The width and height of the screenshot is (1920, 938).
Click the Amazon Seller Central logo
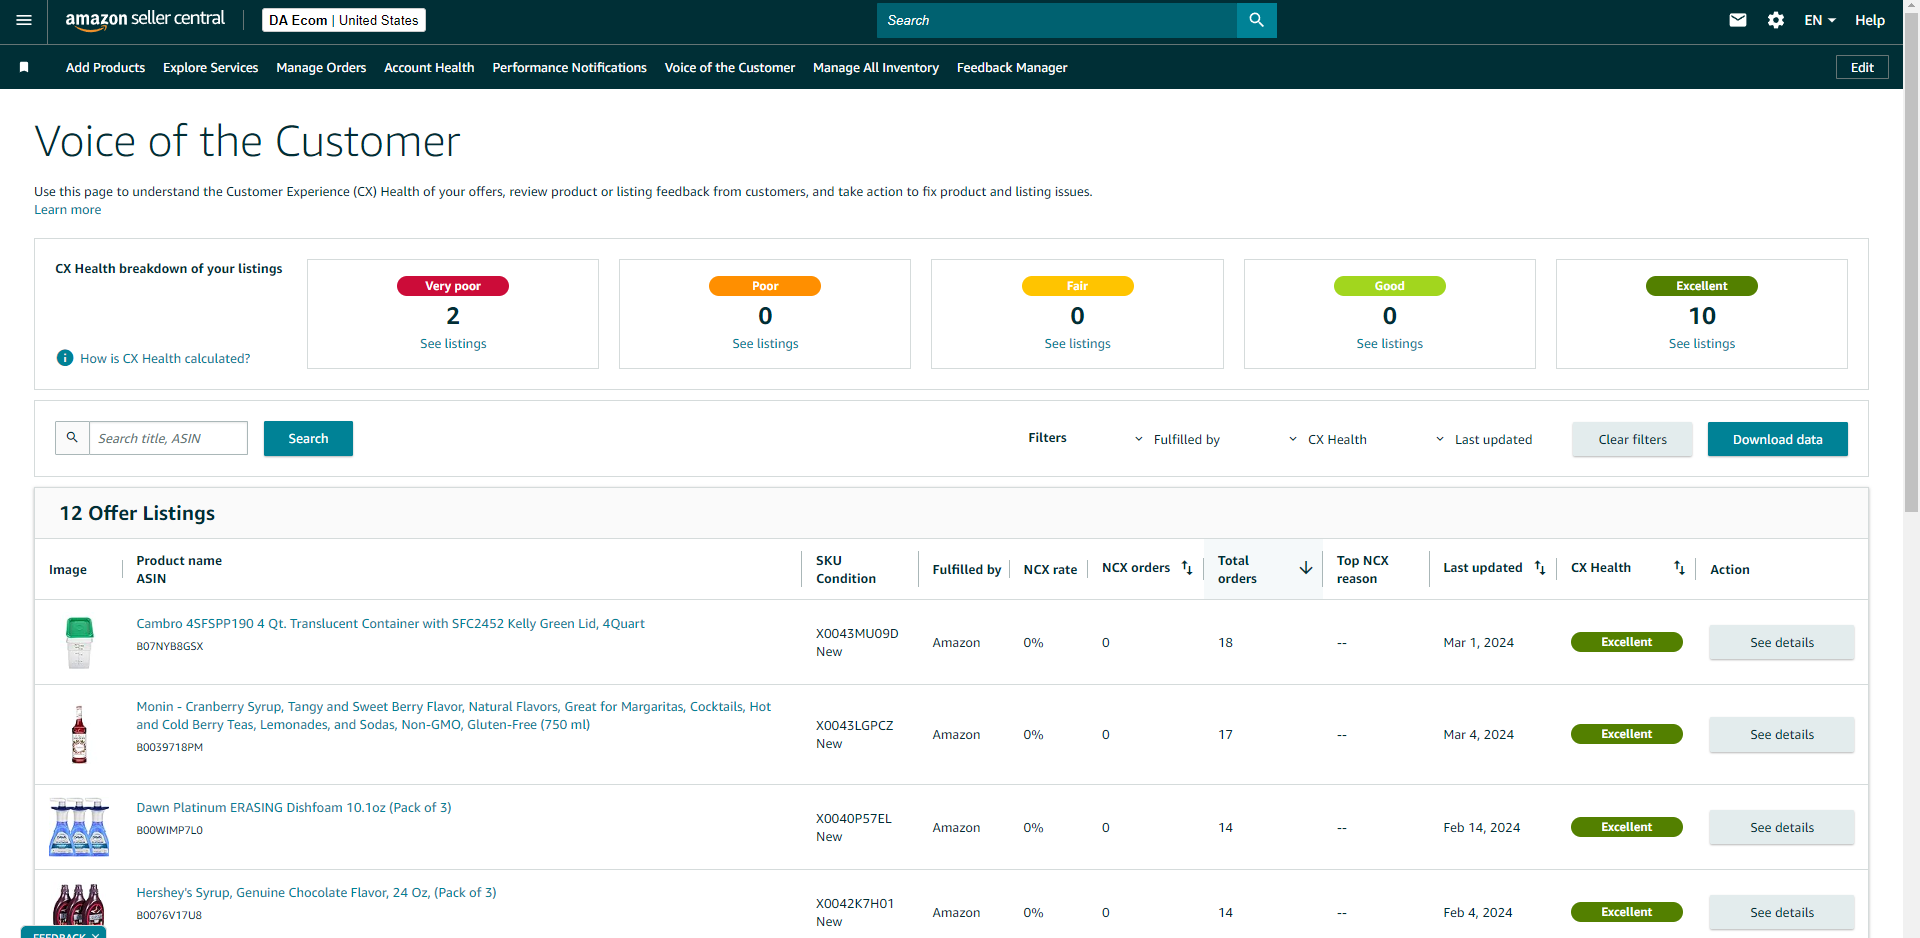[x=145, y=19]
